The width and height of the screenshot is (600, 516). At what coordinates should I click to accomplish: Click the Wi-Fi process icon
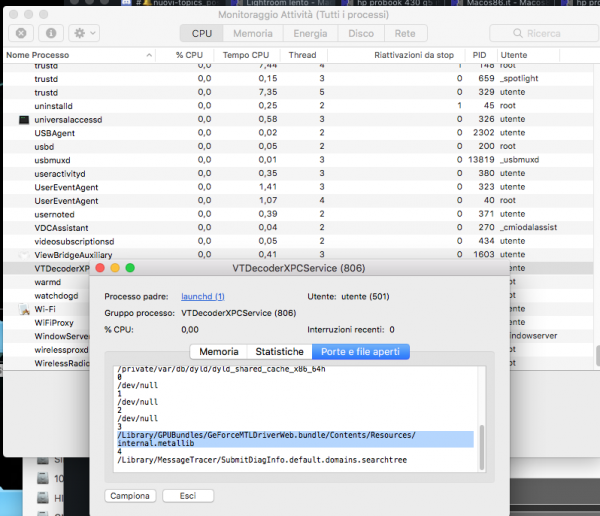pos(24,309)
